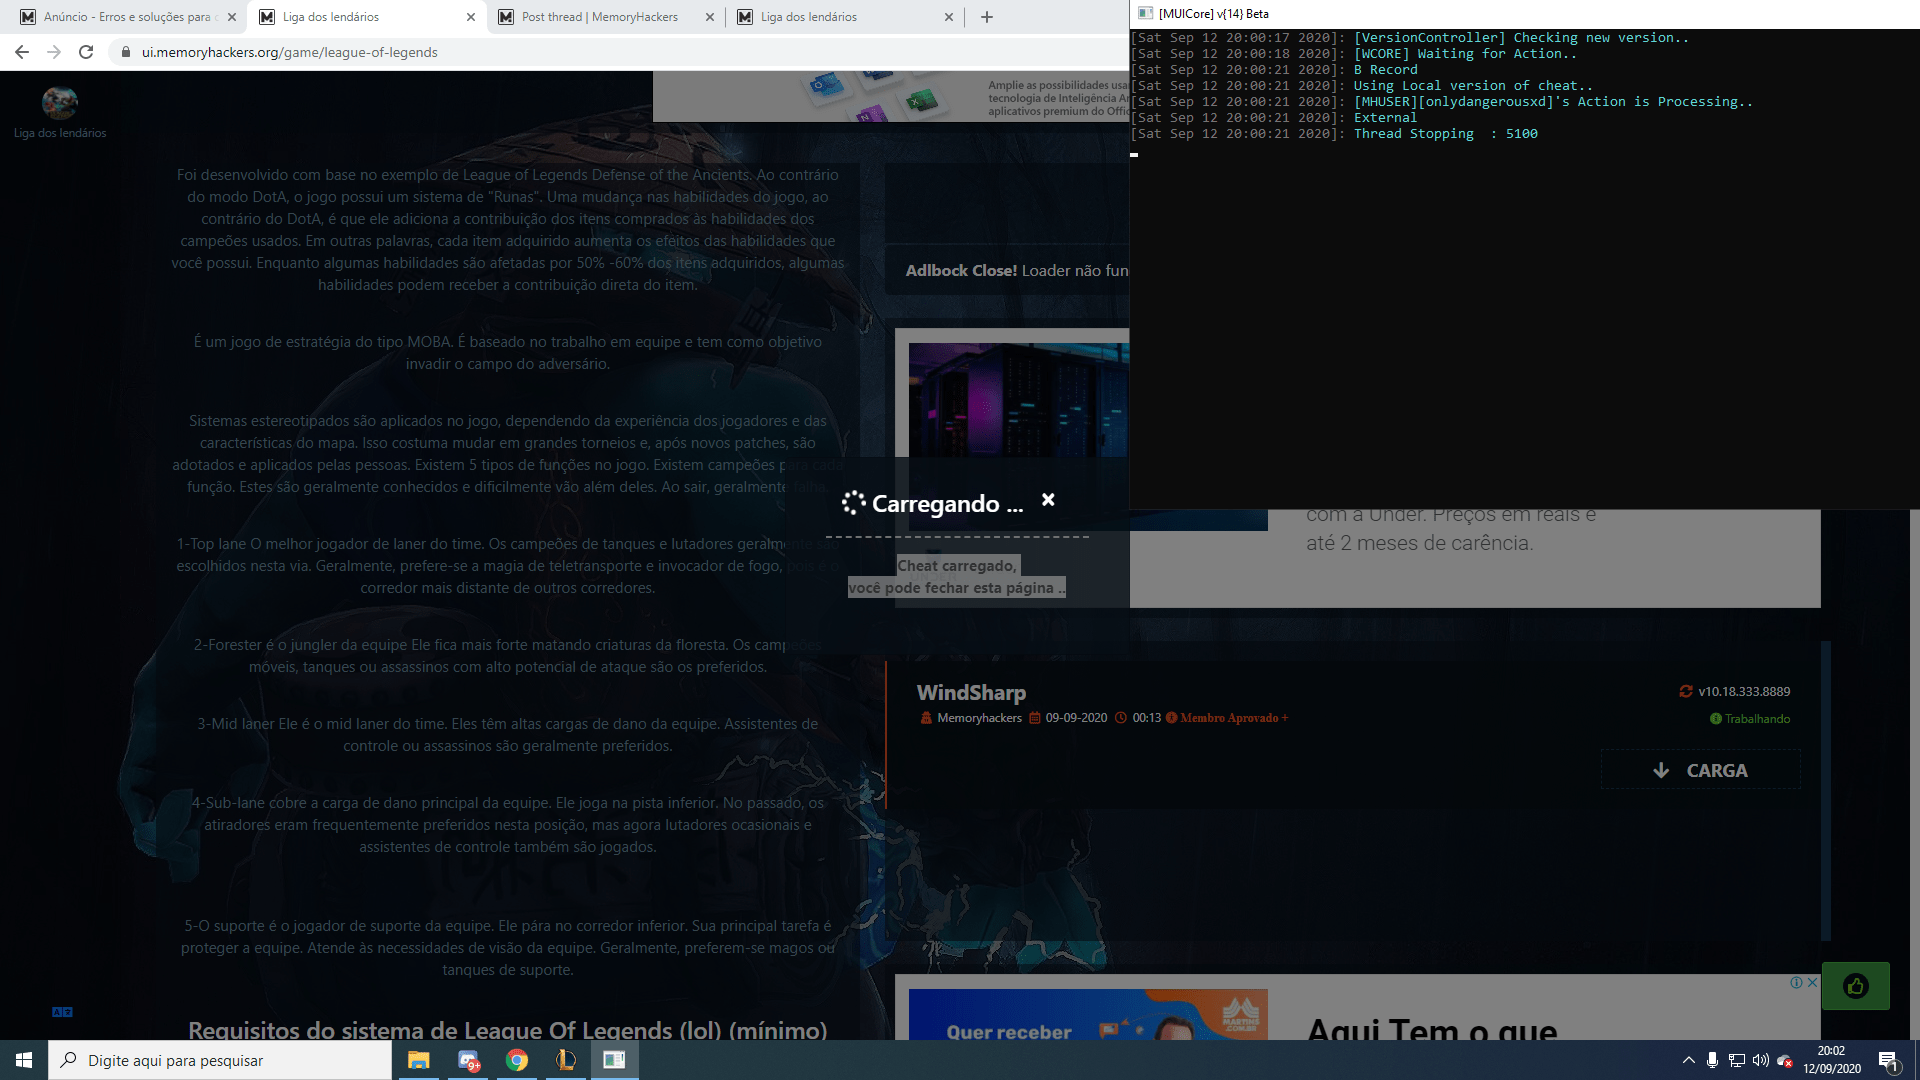Image resolution: width=1920 pixels, height=1080 pixels.
Task: Open the WindSharp cheat title
Action: tap(971, 692)
